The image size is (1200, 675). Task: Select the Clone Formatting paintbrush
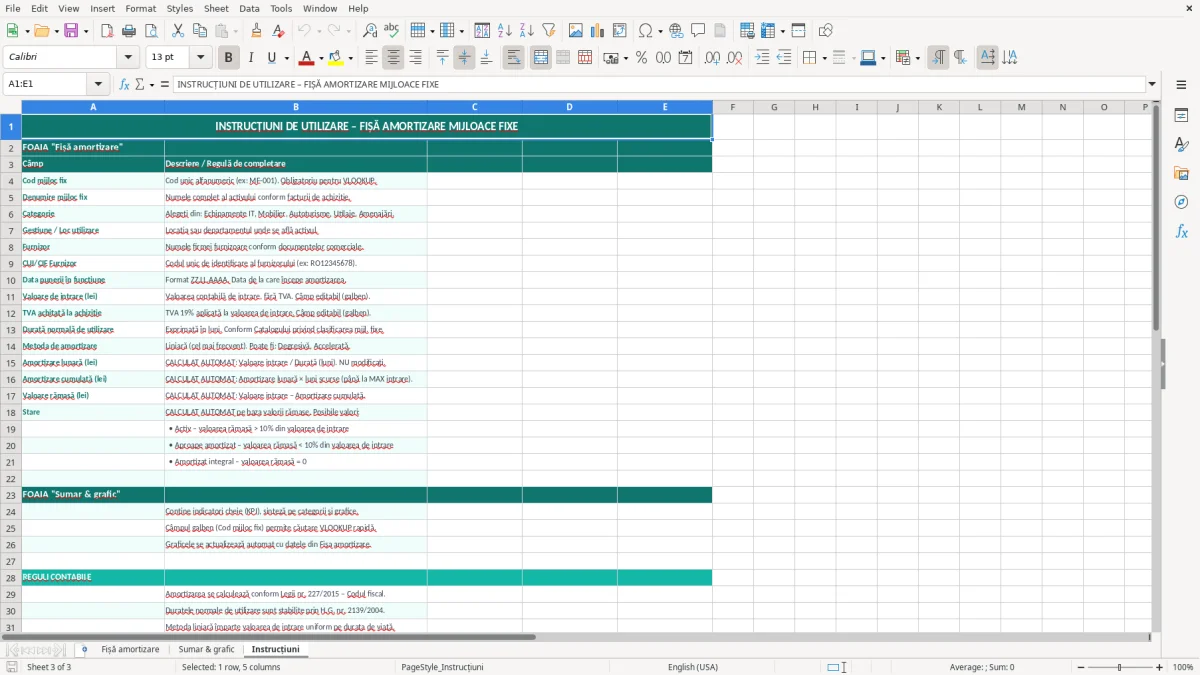point(256,31)
